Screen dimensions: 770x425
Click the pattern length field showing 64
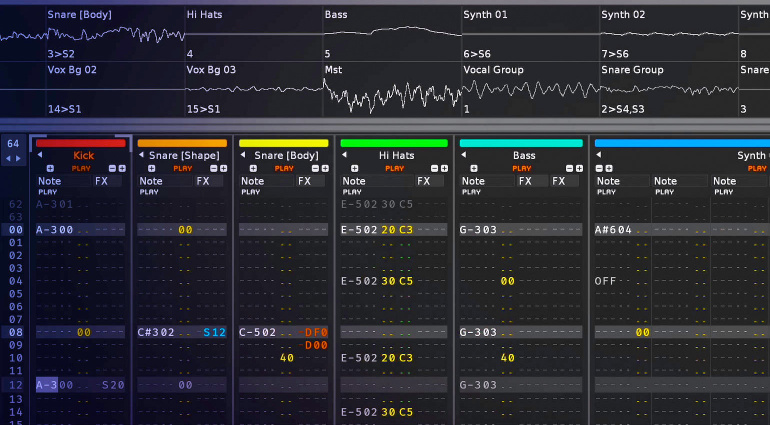13,144
